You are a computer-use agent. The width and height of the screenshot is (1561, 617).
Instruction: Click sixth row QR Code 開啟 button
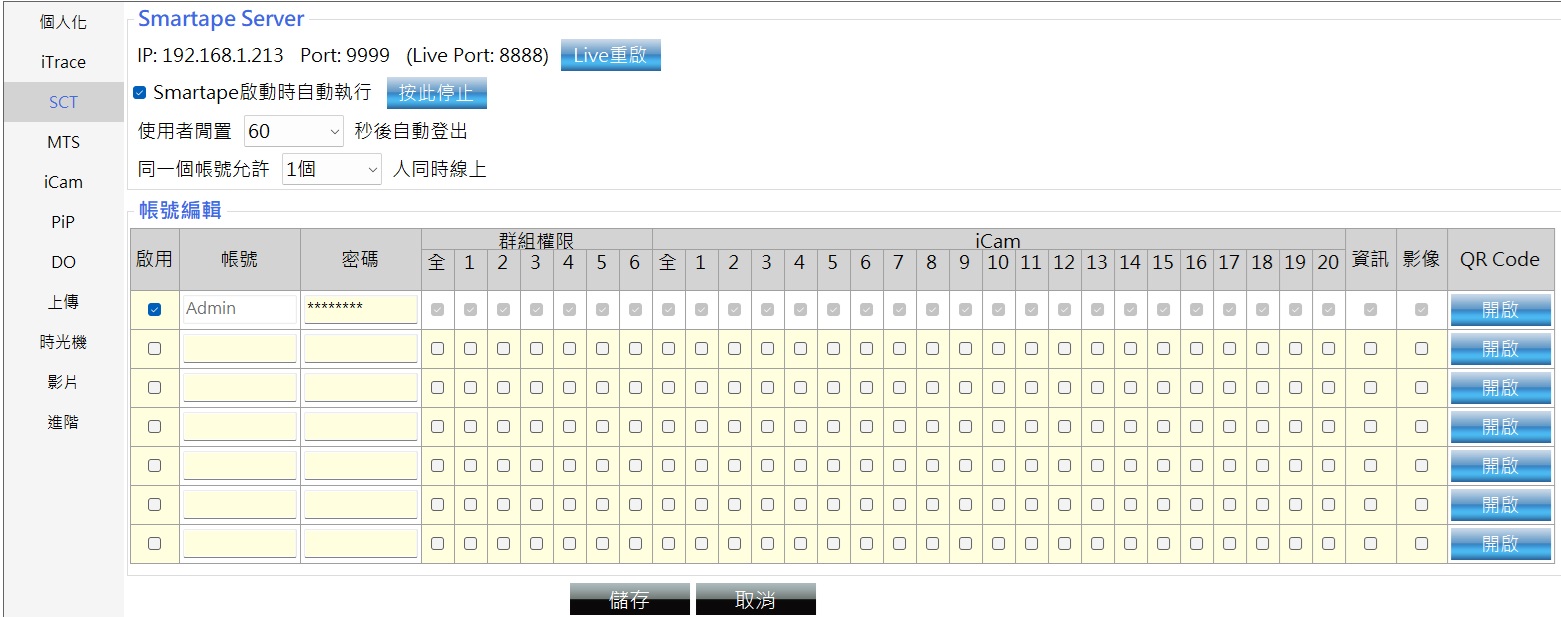click(x=1500, y=505)
